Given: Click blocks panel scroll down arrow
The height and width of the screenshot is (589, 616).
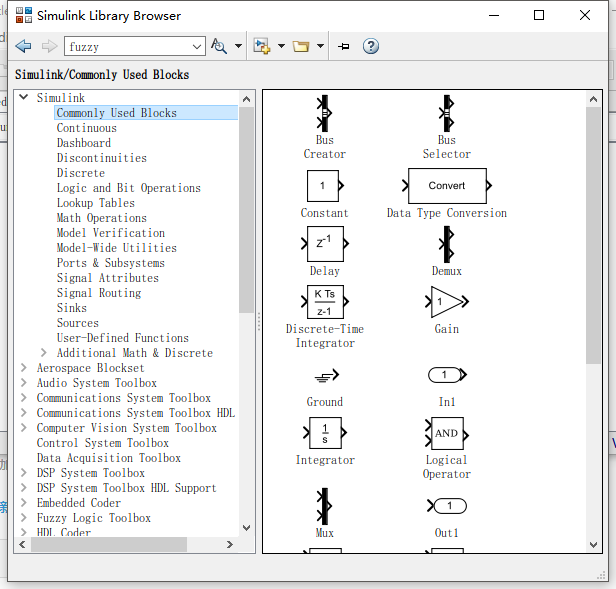Looking at the screenshot, I should point(593,545).
